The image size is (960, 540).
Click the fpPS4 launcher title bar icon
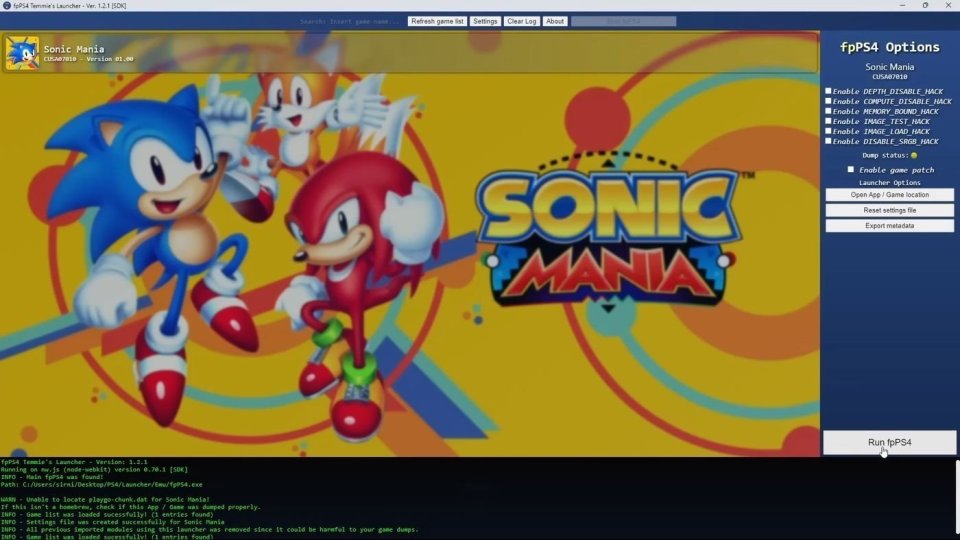pos(7,5)
